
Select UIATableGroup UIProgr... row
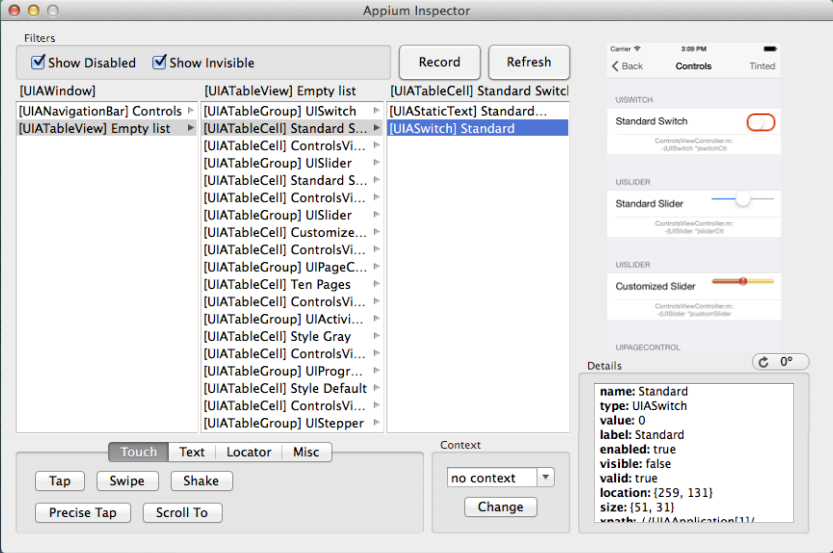click(292, 371)
